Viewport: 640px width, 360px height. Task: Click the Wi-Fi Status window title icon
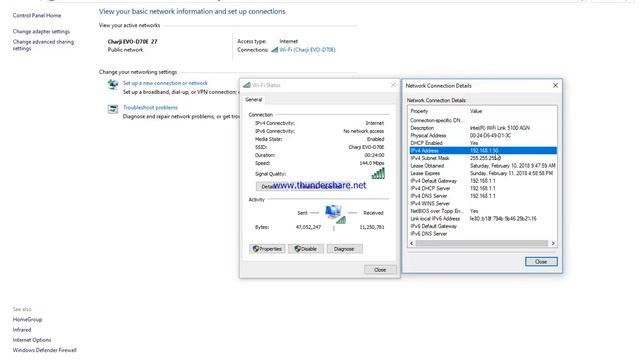[x=247, y=85]
